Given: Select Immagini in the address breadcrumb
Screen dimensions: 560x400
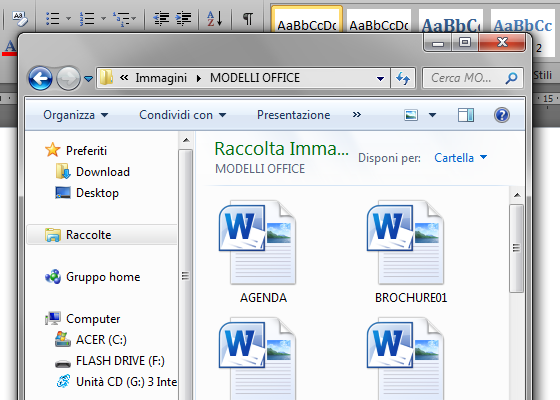Looking at the screenshot, I should (x=161, y=78).
